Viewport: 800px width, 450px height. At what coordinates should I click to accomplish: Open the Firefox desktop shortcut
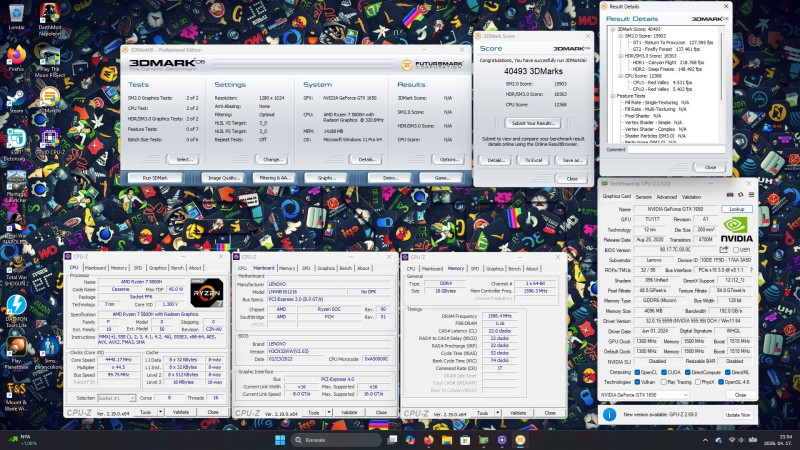pos(16,58)
